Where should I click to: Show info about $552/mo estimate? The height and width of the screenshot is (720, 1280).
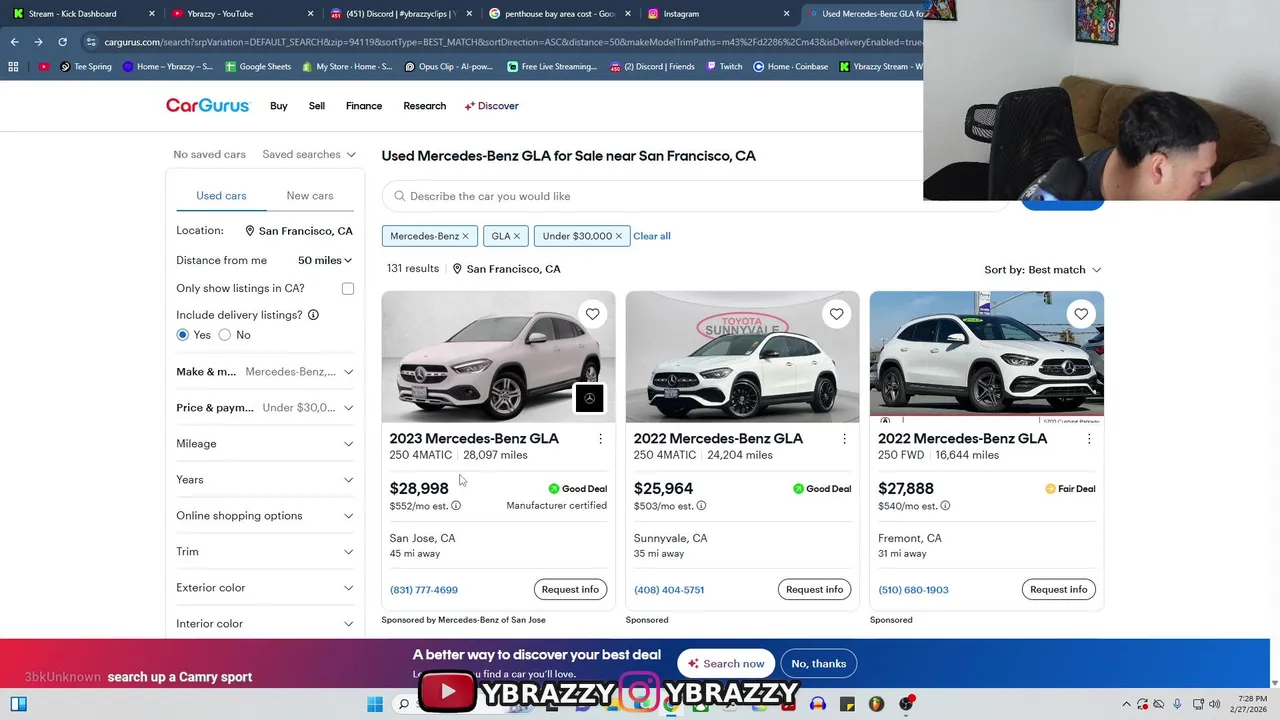point(456,506)
